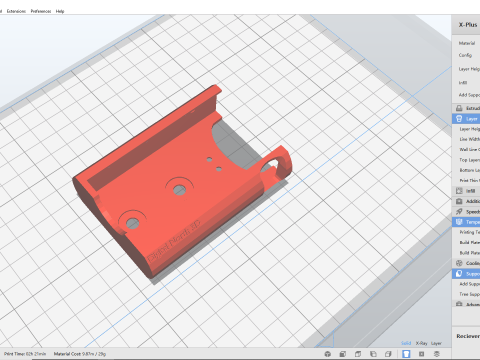The image size is (480, 360).
Task: Switch to right side view cube icon
Action: (388, 354)
